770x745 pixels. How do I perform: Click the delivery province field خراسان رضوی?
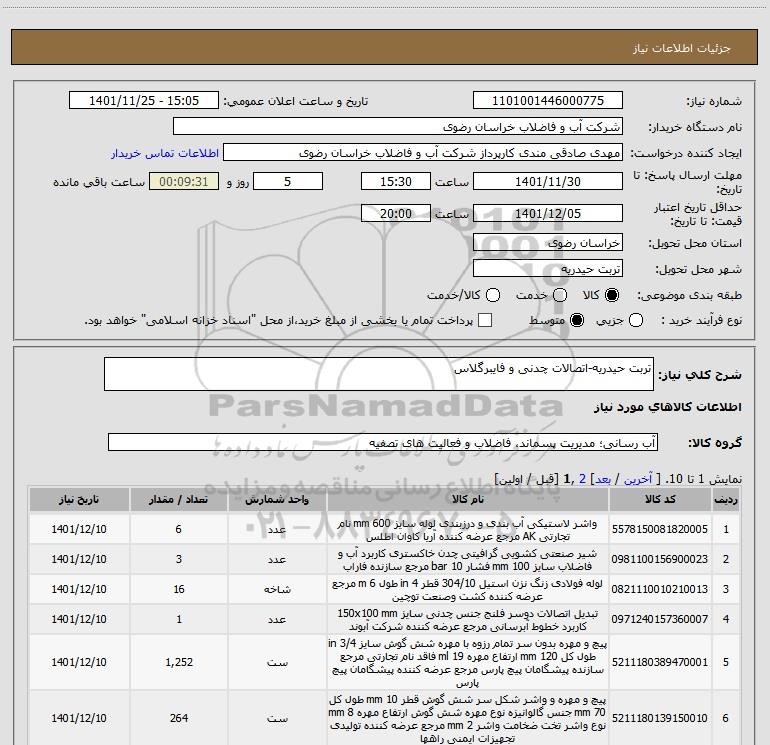(x=548, y=243)
